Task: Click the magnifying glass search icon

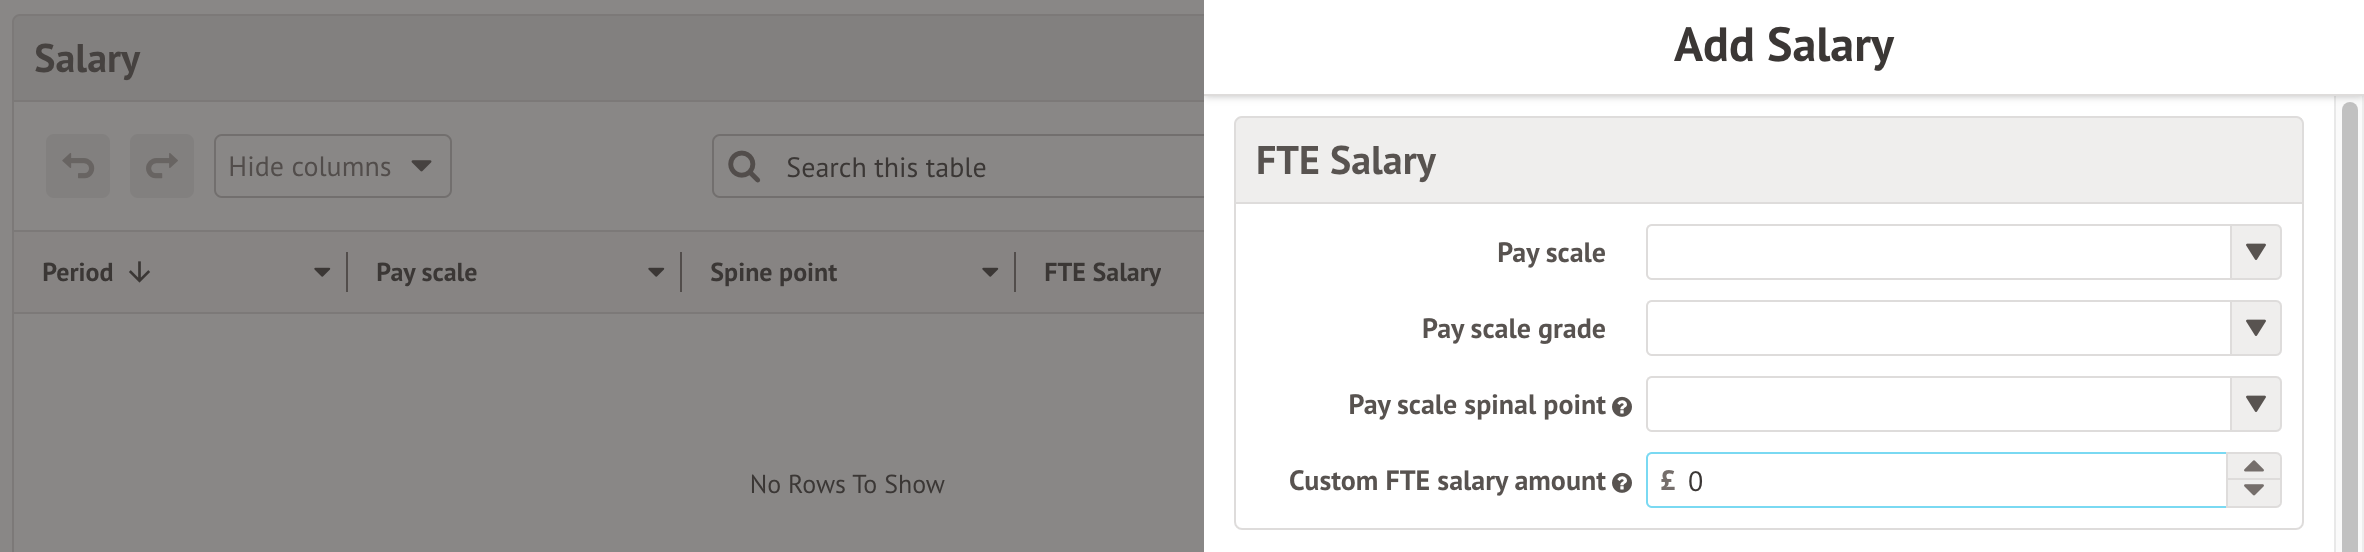Action: click(x=744, y=166)
